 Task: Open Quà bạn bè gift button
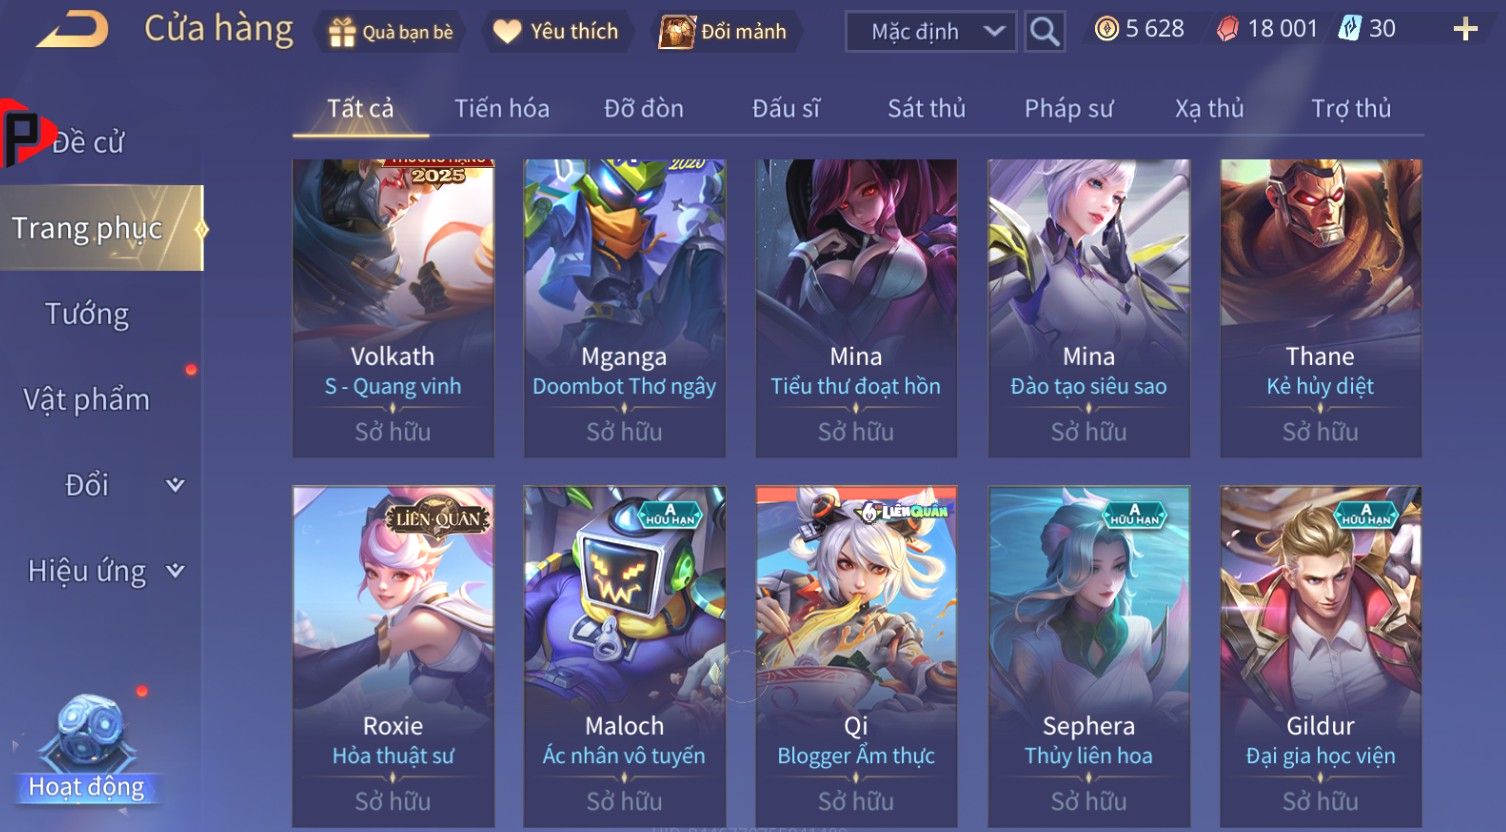tap(391, 32)
